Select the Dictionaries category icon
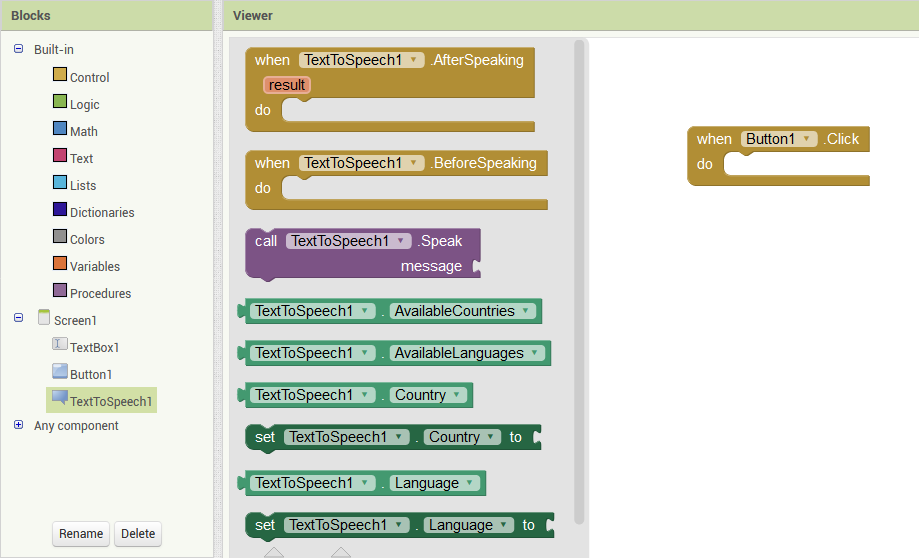Image resolution: width=919 pixels, height=558 pixels. pos(60,210)
